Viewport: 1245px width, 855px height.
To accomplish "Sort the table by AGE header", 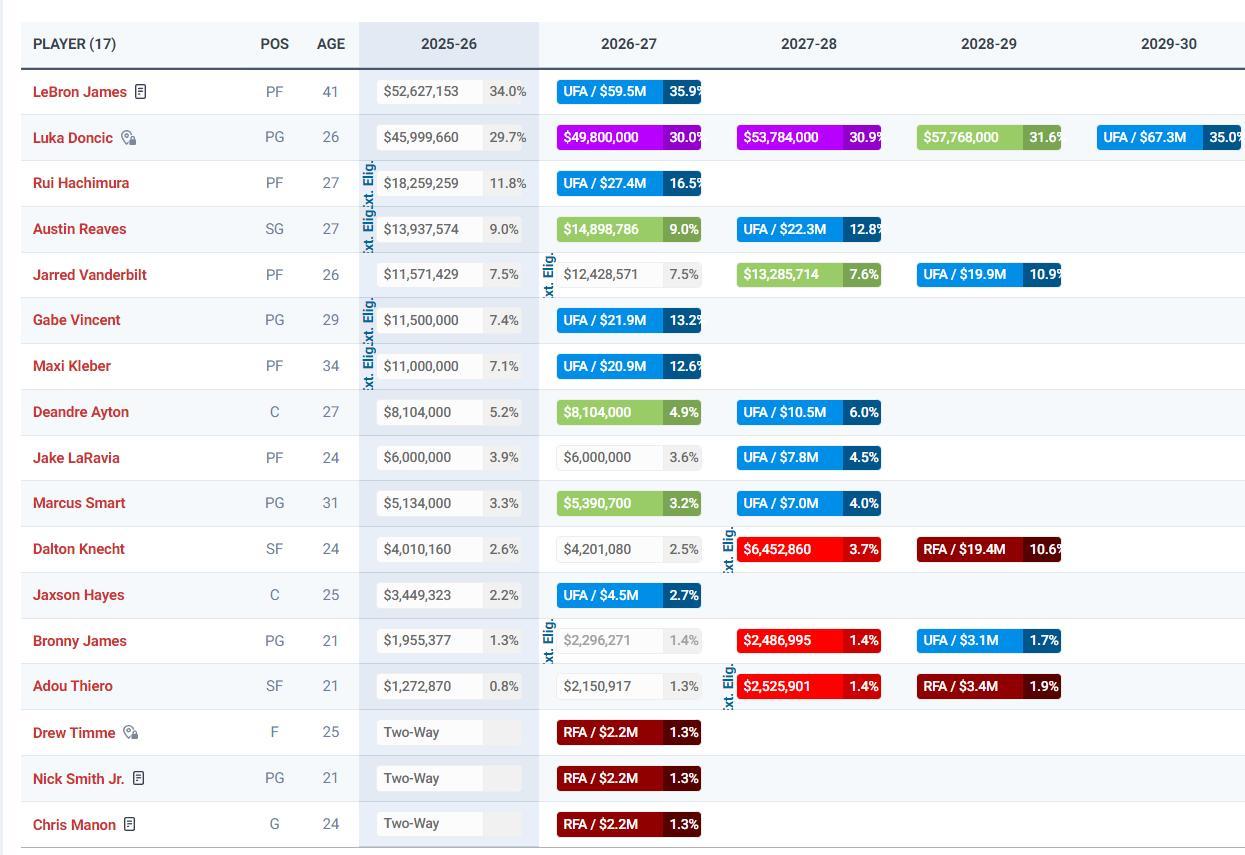I will pos(330,44).
